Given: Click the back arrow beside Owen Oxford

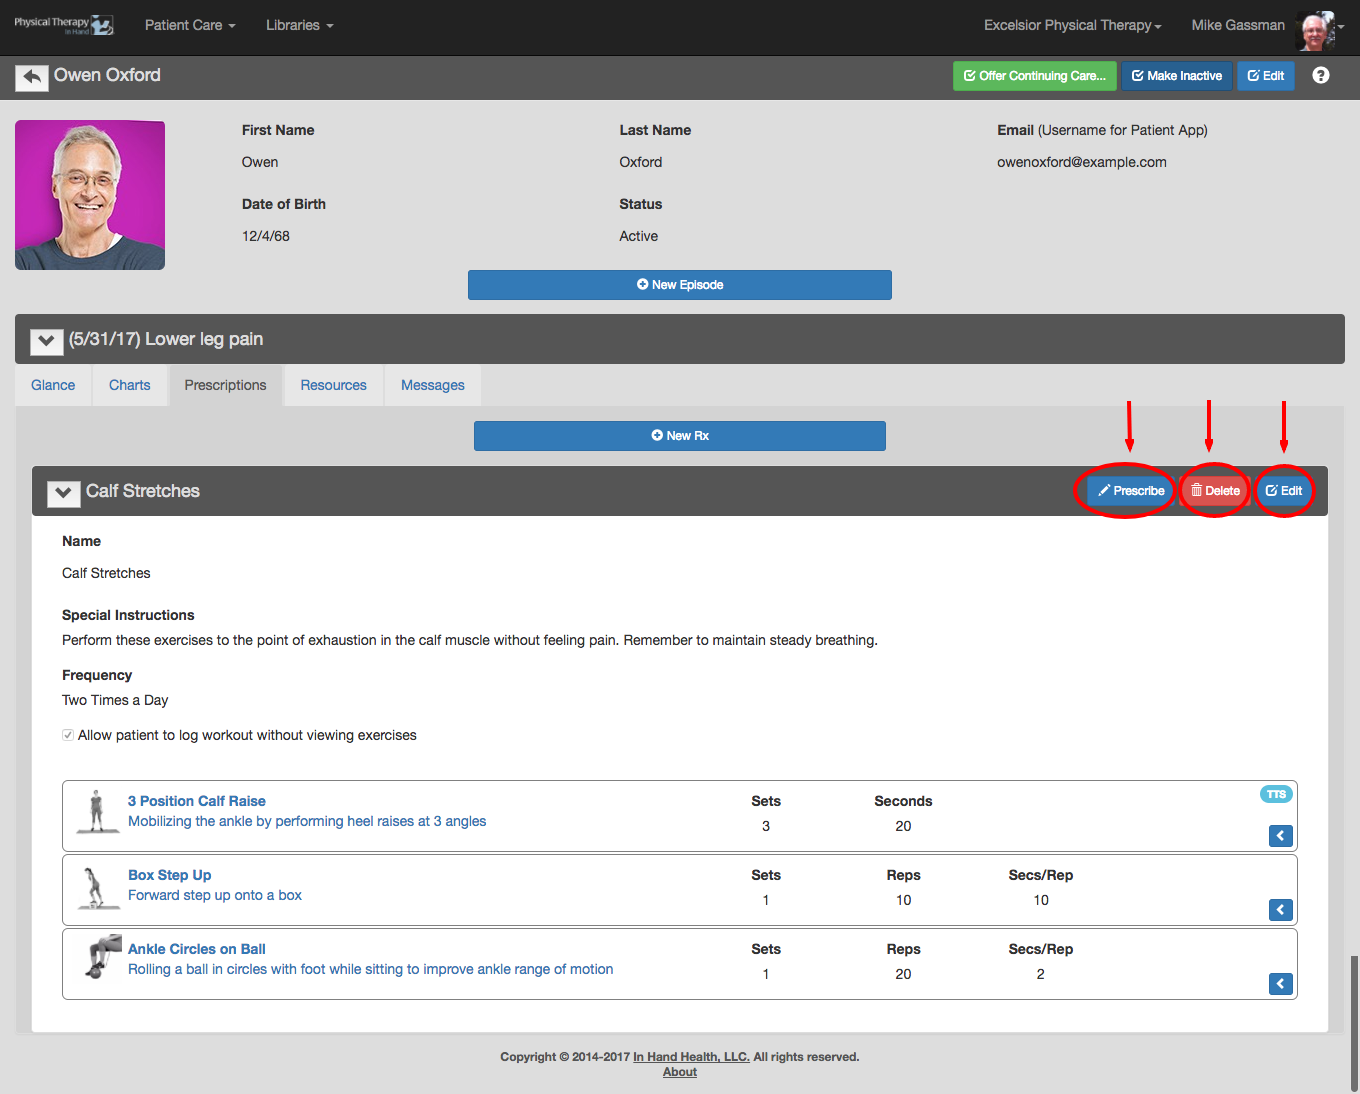Looking at the screenshot, I should [x=32, y=77].
